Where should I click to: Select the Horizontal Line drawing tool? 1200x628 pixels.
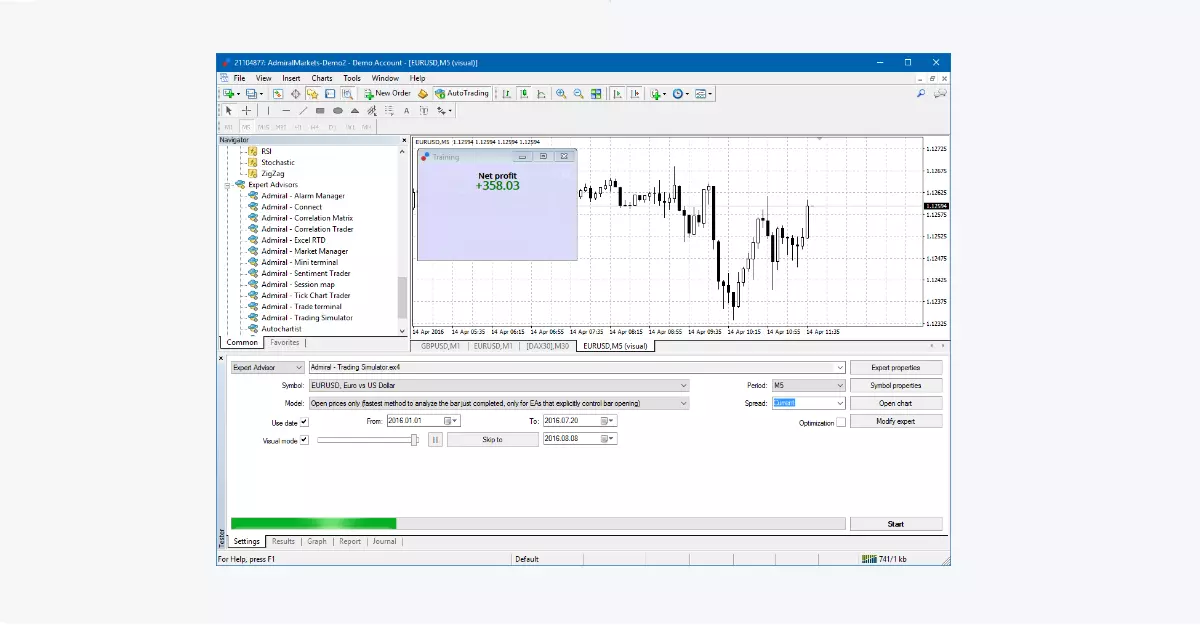pyautogui.click(x=286, y=110)
